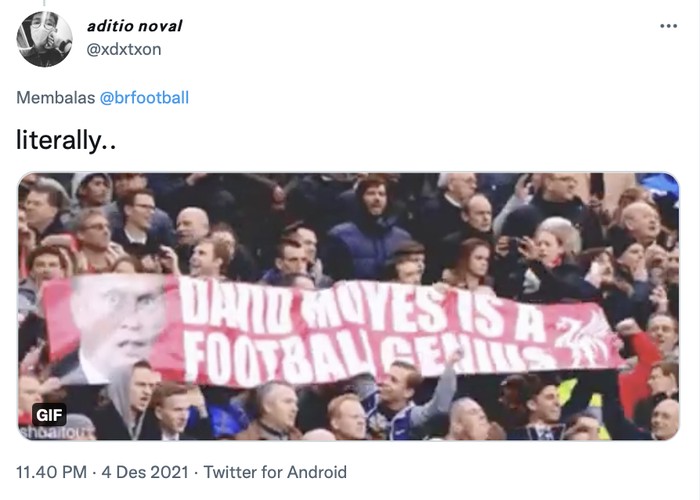Click the GIF badge on the media
Screen dimensions: 700x500
(x=49, y=414)
